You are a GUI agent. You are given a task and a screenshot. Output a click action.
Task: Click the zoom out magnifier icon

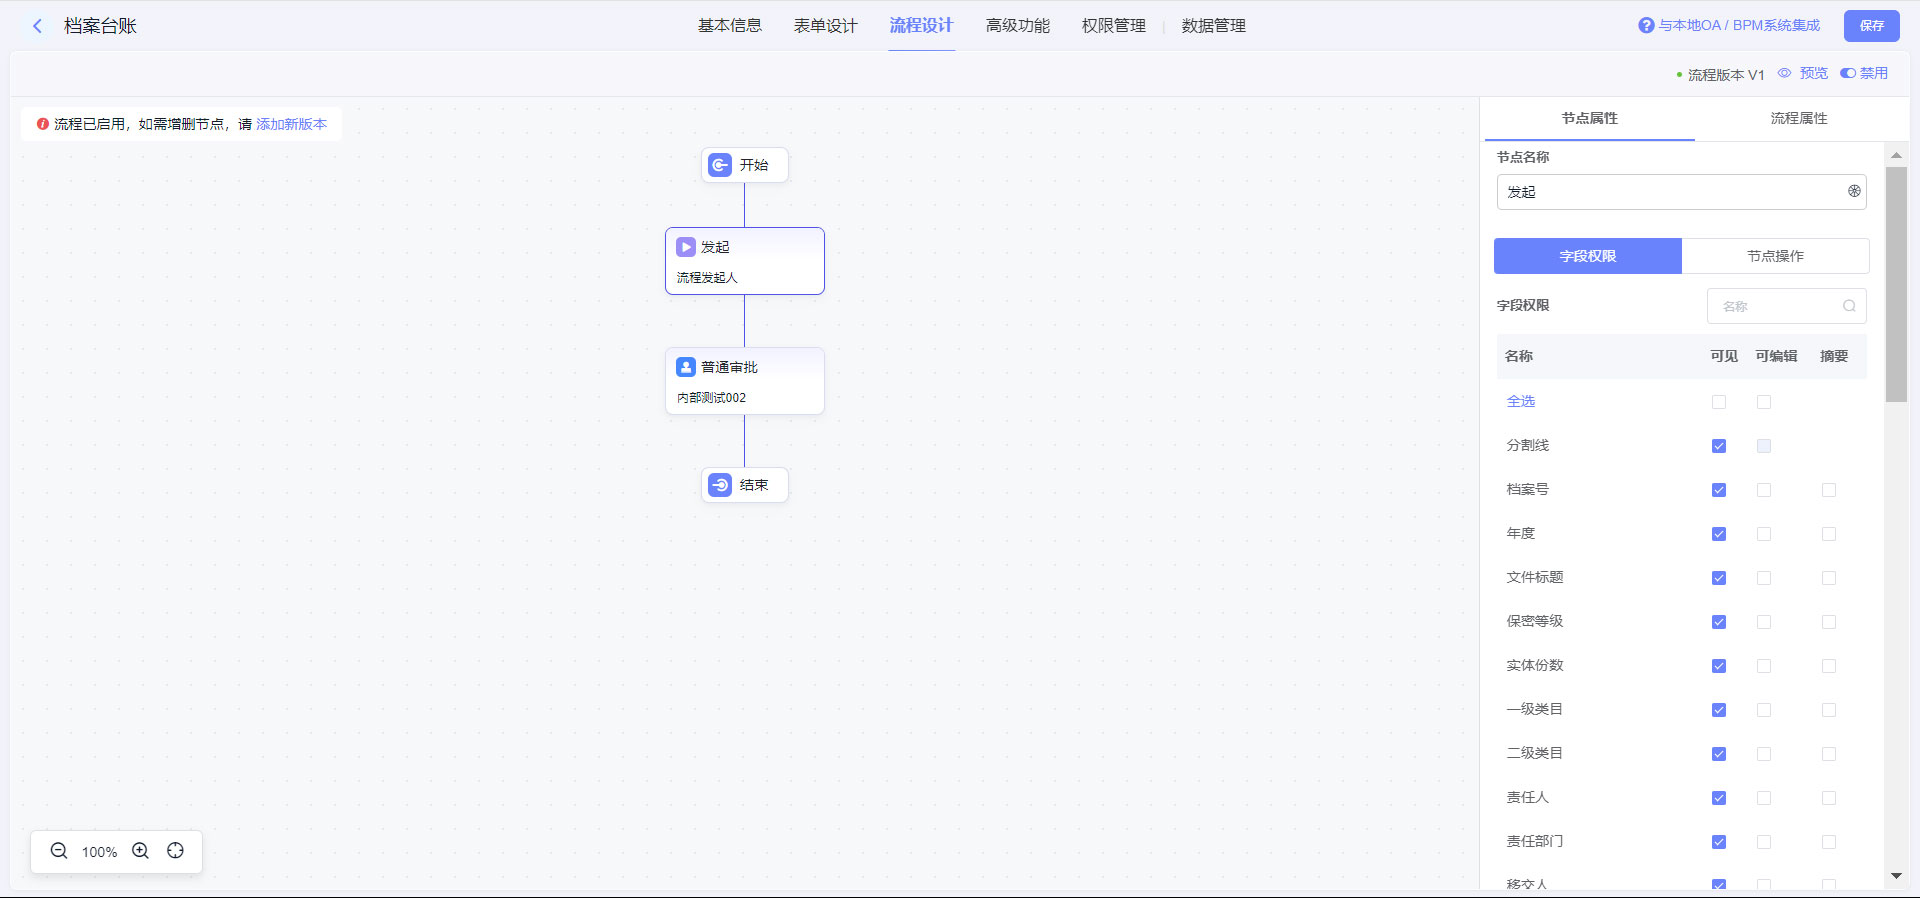click(59, 851)
